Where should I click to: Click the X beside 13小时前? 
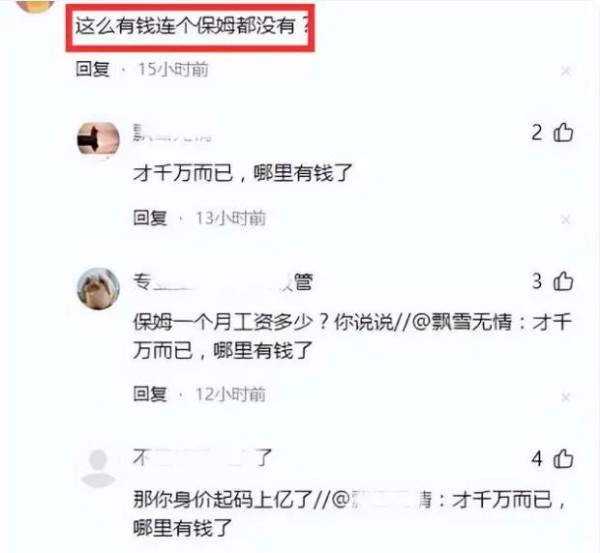(566, 220)
